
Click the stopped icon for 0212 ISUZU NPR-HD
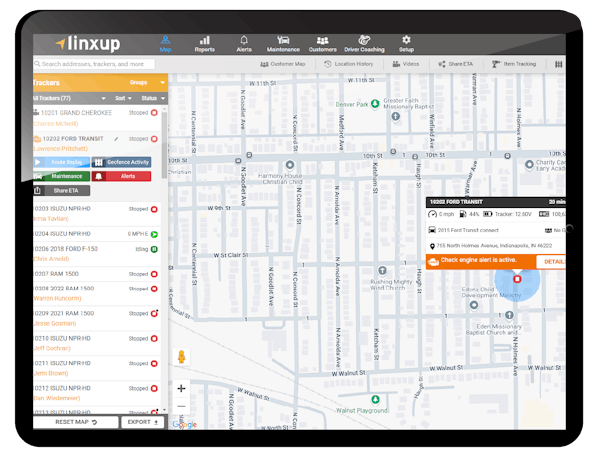click(x=154, y=388)
